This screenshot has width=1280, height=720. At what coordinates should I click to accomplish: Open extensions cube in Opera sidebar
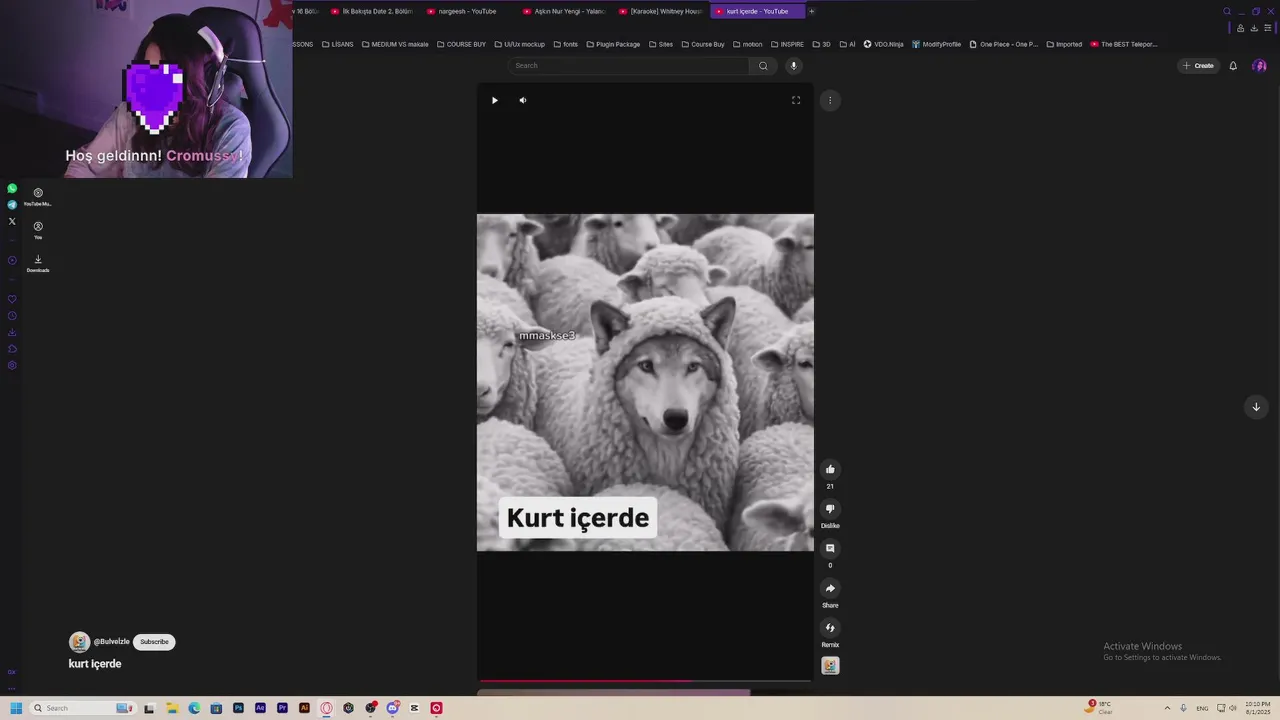[12, 349]
